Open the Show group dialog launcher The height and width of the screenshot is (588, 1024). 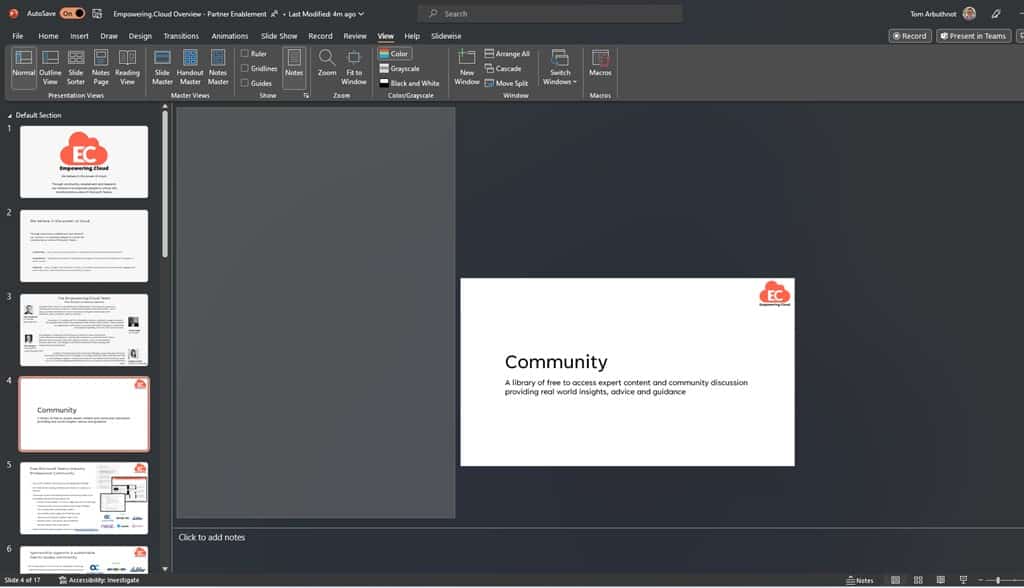coord(306,95)
